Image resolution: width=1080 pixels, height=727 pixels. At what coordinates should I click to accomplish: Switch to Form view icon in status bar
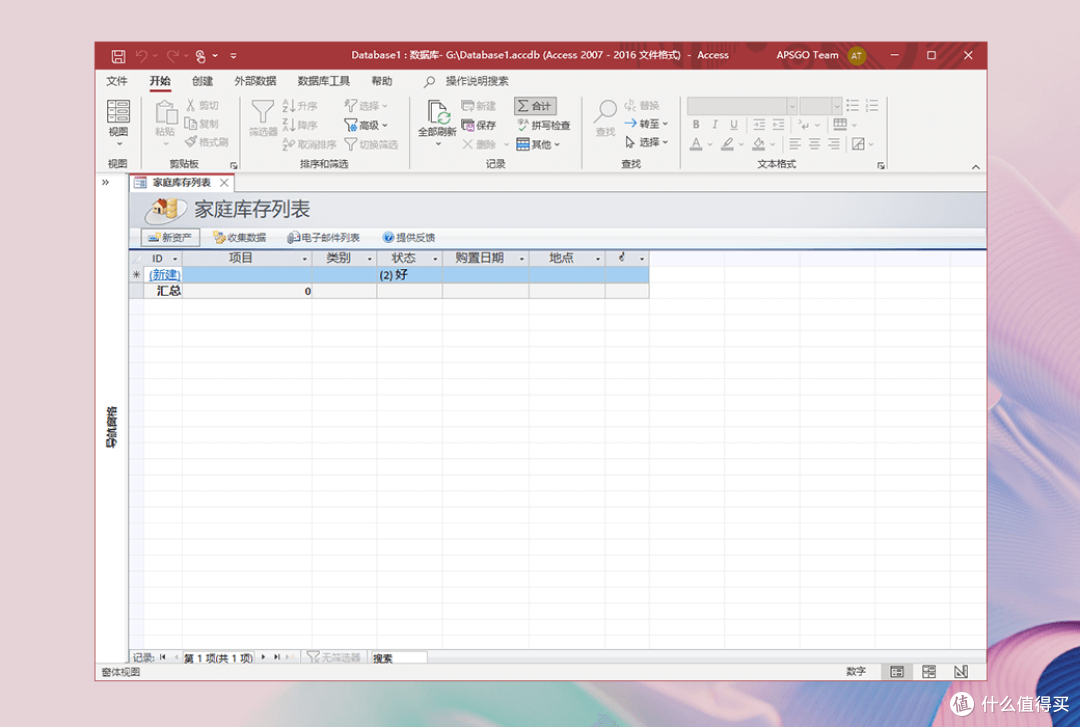(x=897, y=672)
